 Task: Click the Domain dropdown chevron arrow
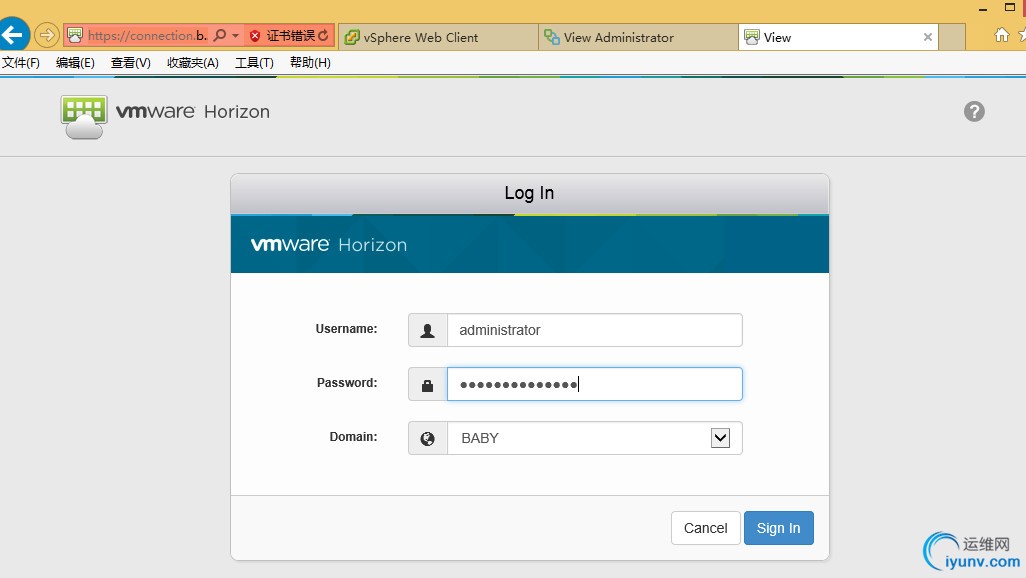point(720,438)
